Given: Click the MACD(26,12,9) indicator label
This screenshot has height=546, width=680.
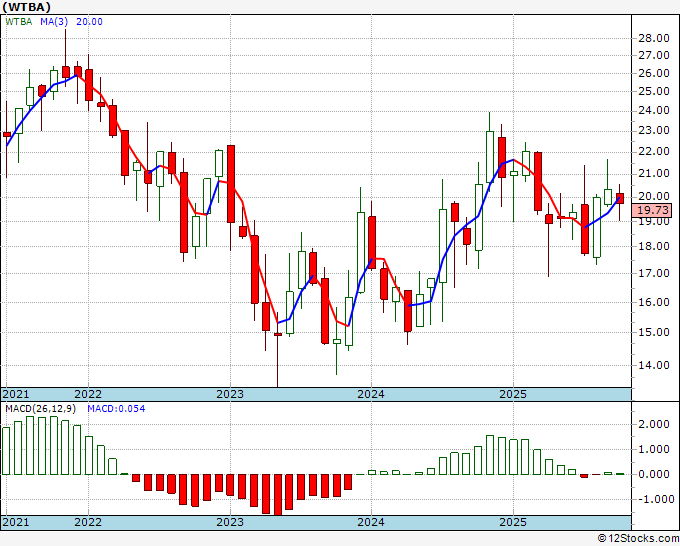Looking at the screenshot, I should pos(41,409).
